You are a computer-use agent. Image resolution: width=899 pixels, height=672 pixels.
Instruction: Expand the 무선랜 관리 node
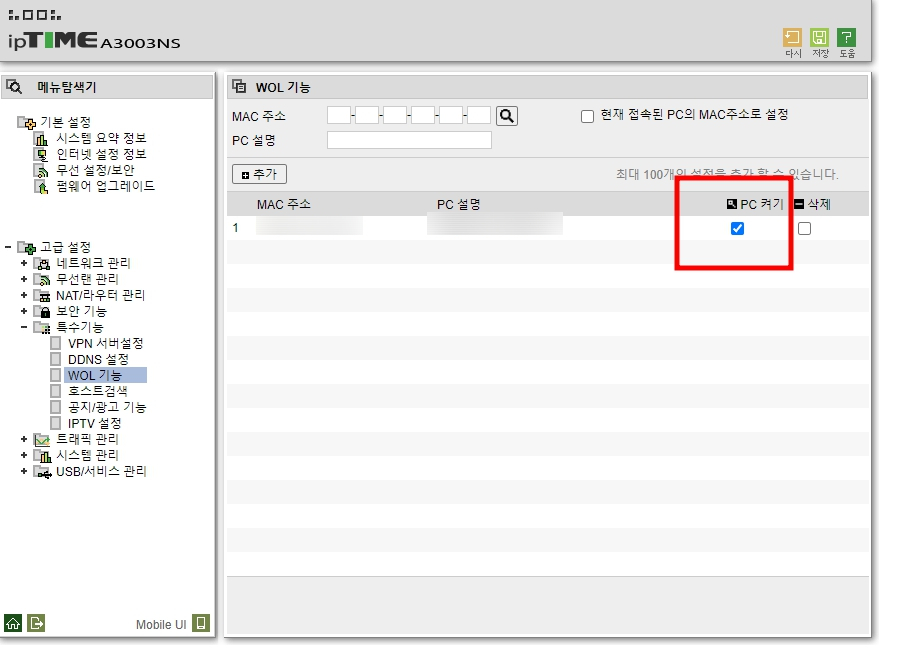click(x=24, y=279)
